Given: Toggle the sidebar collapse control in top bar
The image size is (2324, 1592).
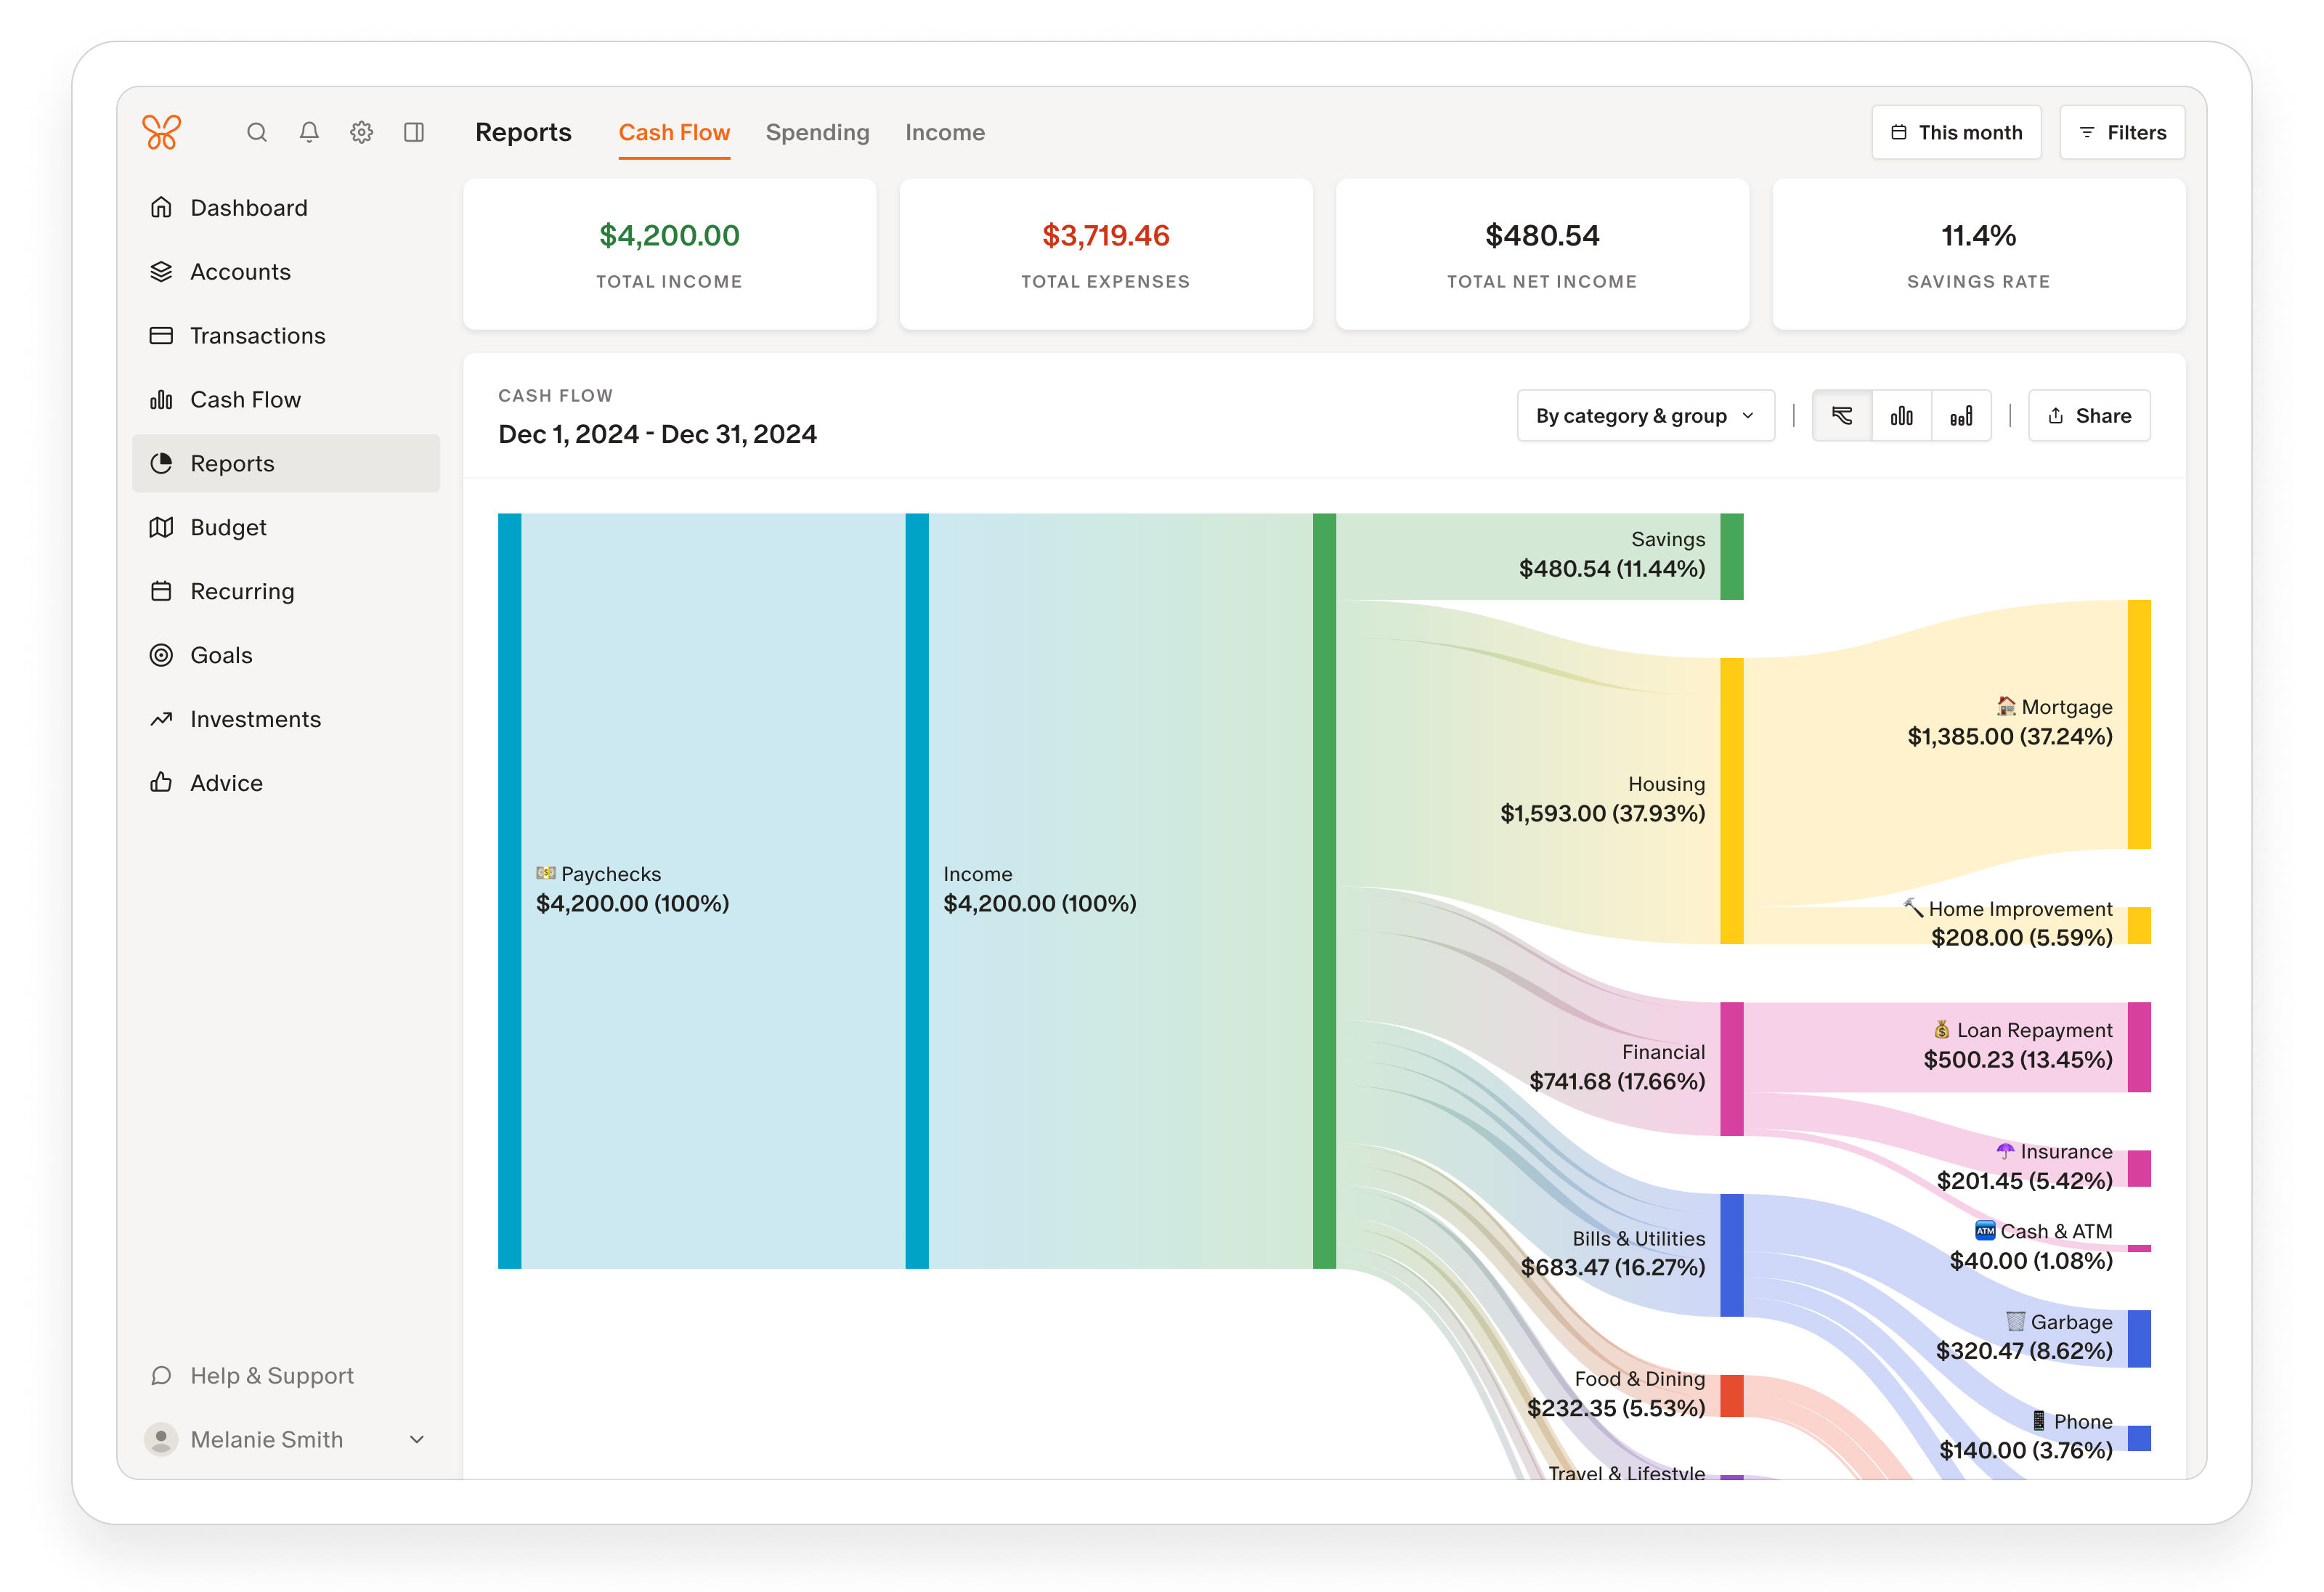Looking at the screenshot, I should (x=415, y=132).
